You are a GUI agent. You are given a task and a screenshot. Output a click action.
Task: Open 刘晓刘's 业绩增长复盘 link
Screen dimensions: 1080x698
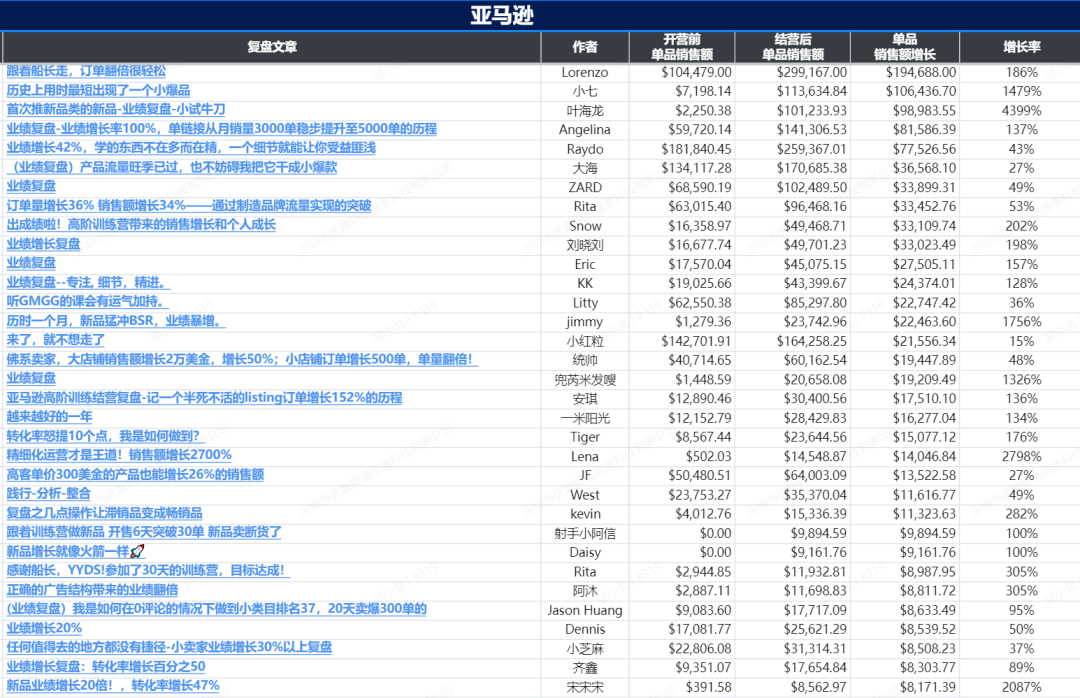(43, 244)
